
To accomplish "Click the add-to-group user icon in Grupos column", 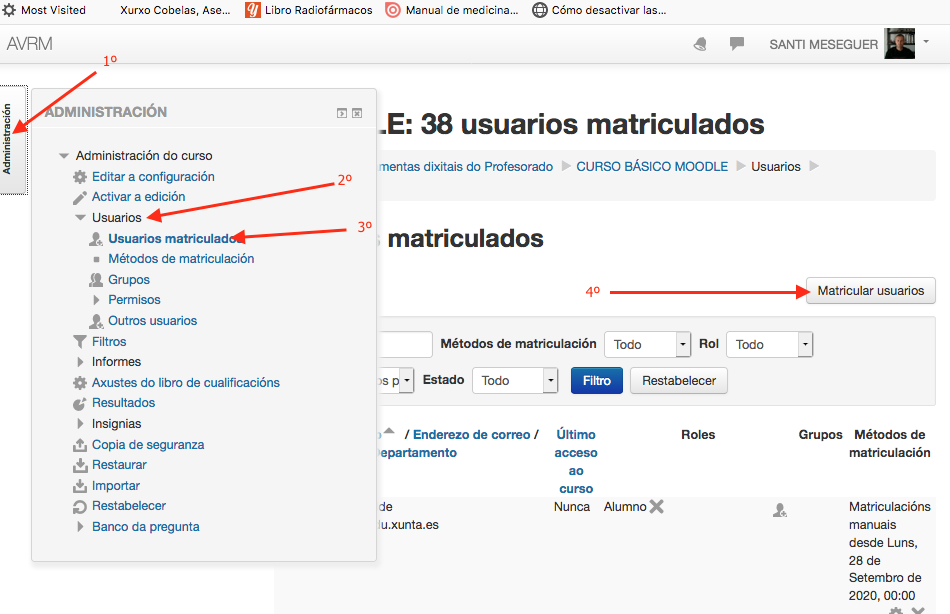I will [780, 510].
